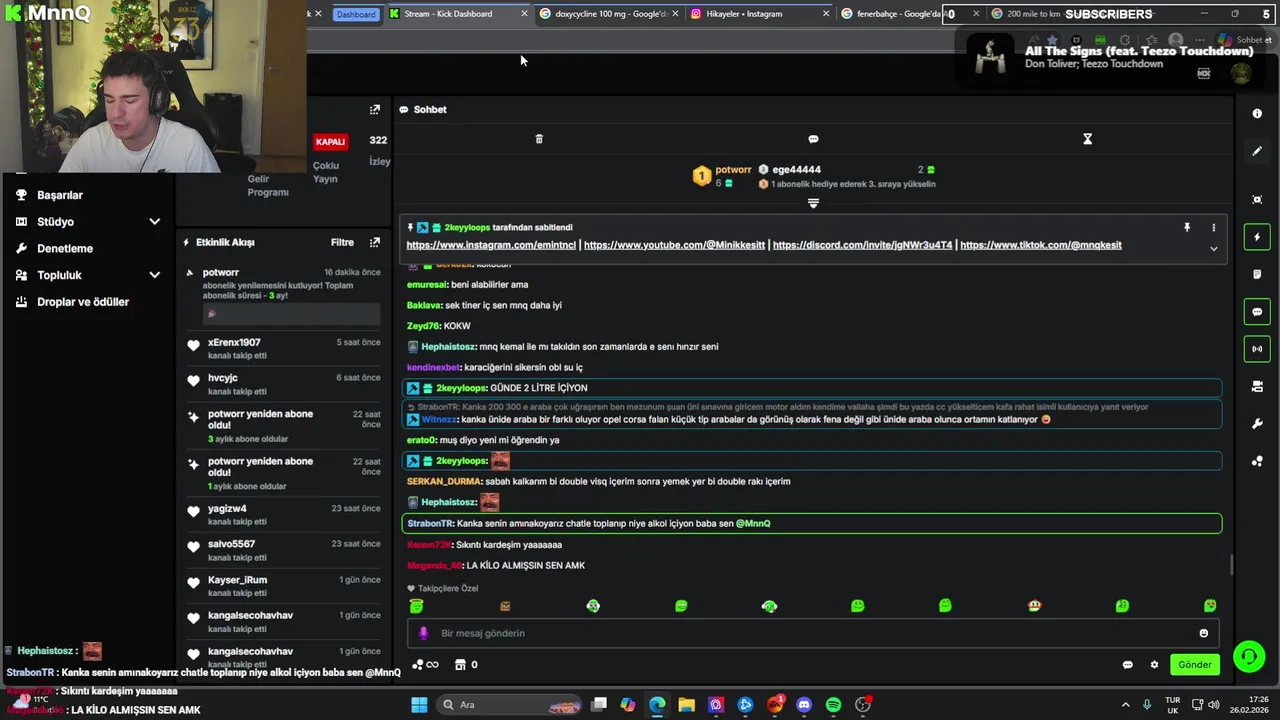Viewport: 1280px width, 720px height.
Task: Open emoji picker in message box
Action: point(1203,633)
